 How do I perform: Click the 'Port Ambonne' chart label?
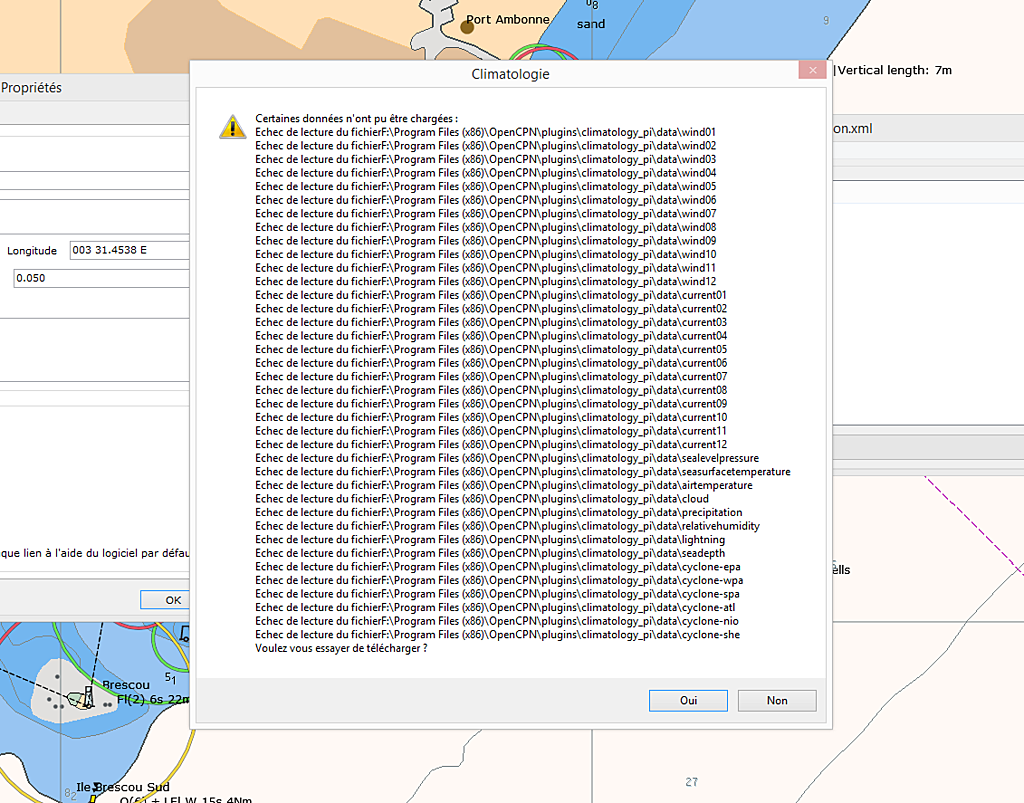click(508, 20)
